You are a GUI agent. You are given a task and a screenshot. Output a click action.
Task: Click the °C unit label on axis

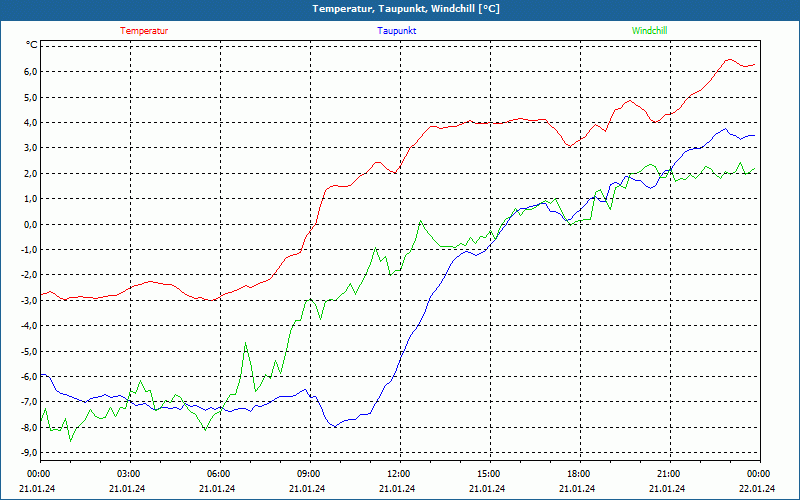coord(31,45)
